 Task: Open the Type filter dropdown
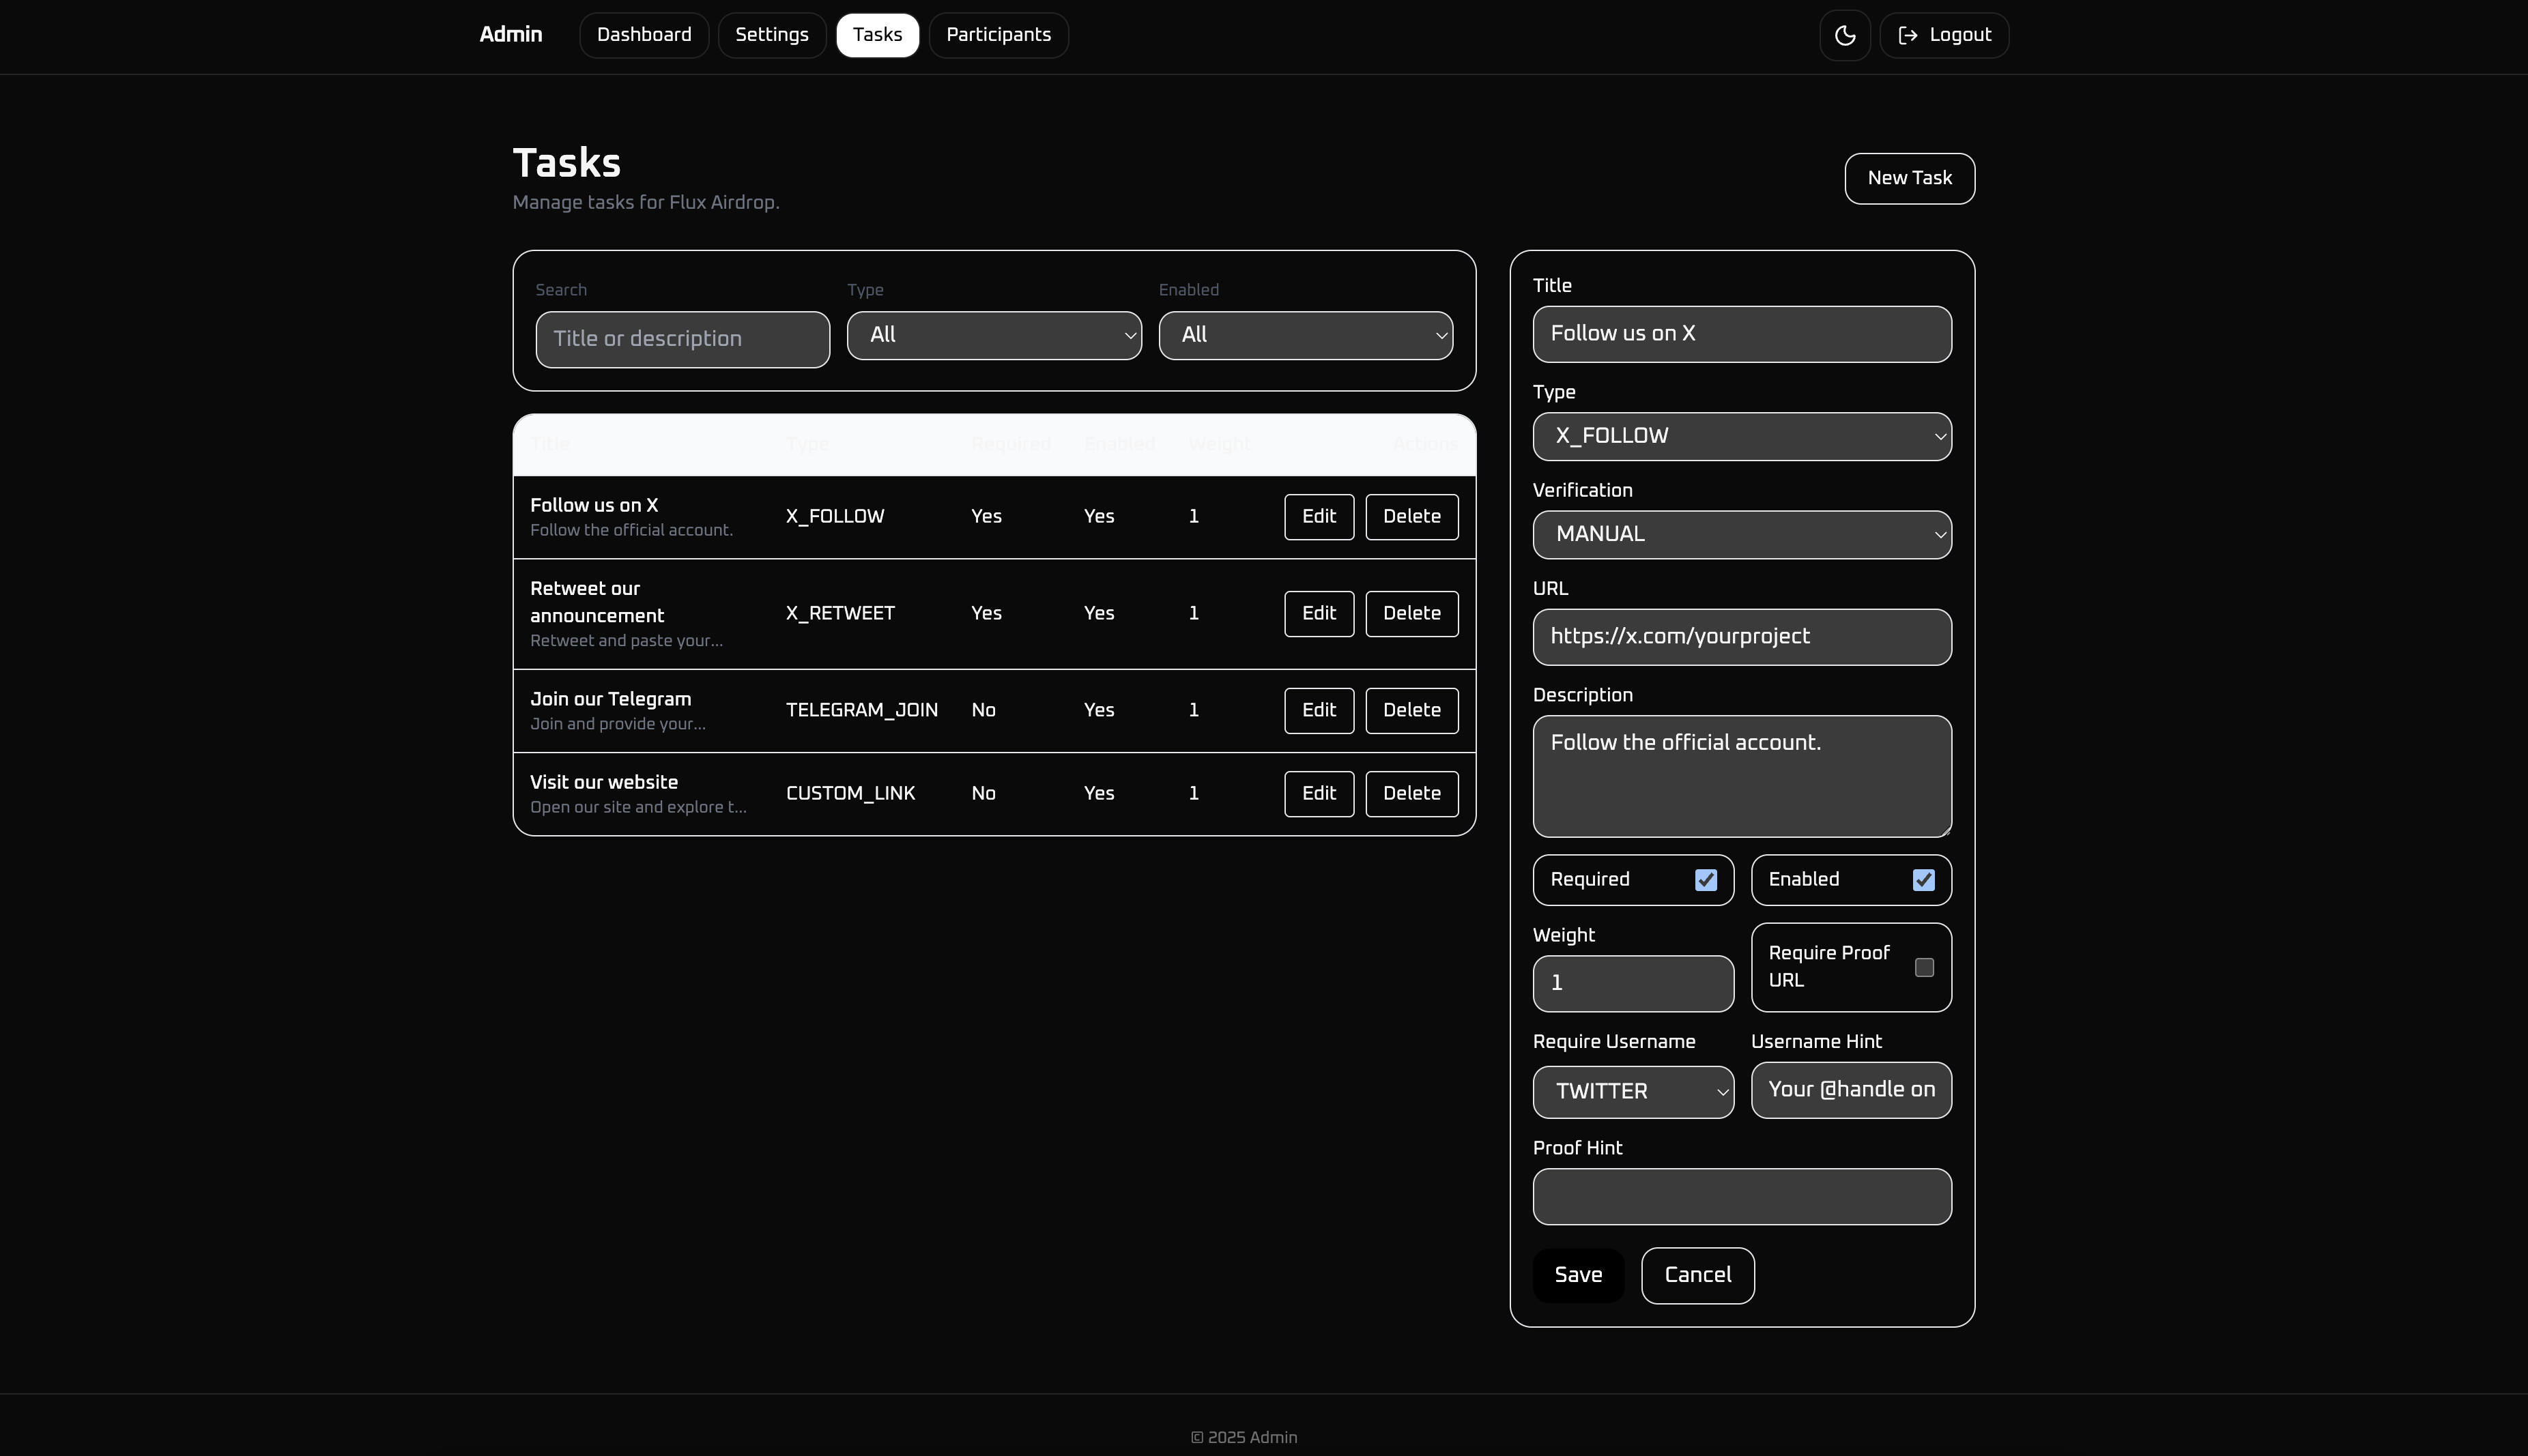pyautogui.click(x=993, y=336)
